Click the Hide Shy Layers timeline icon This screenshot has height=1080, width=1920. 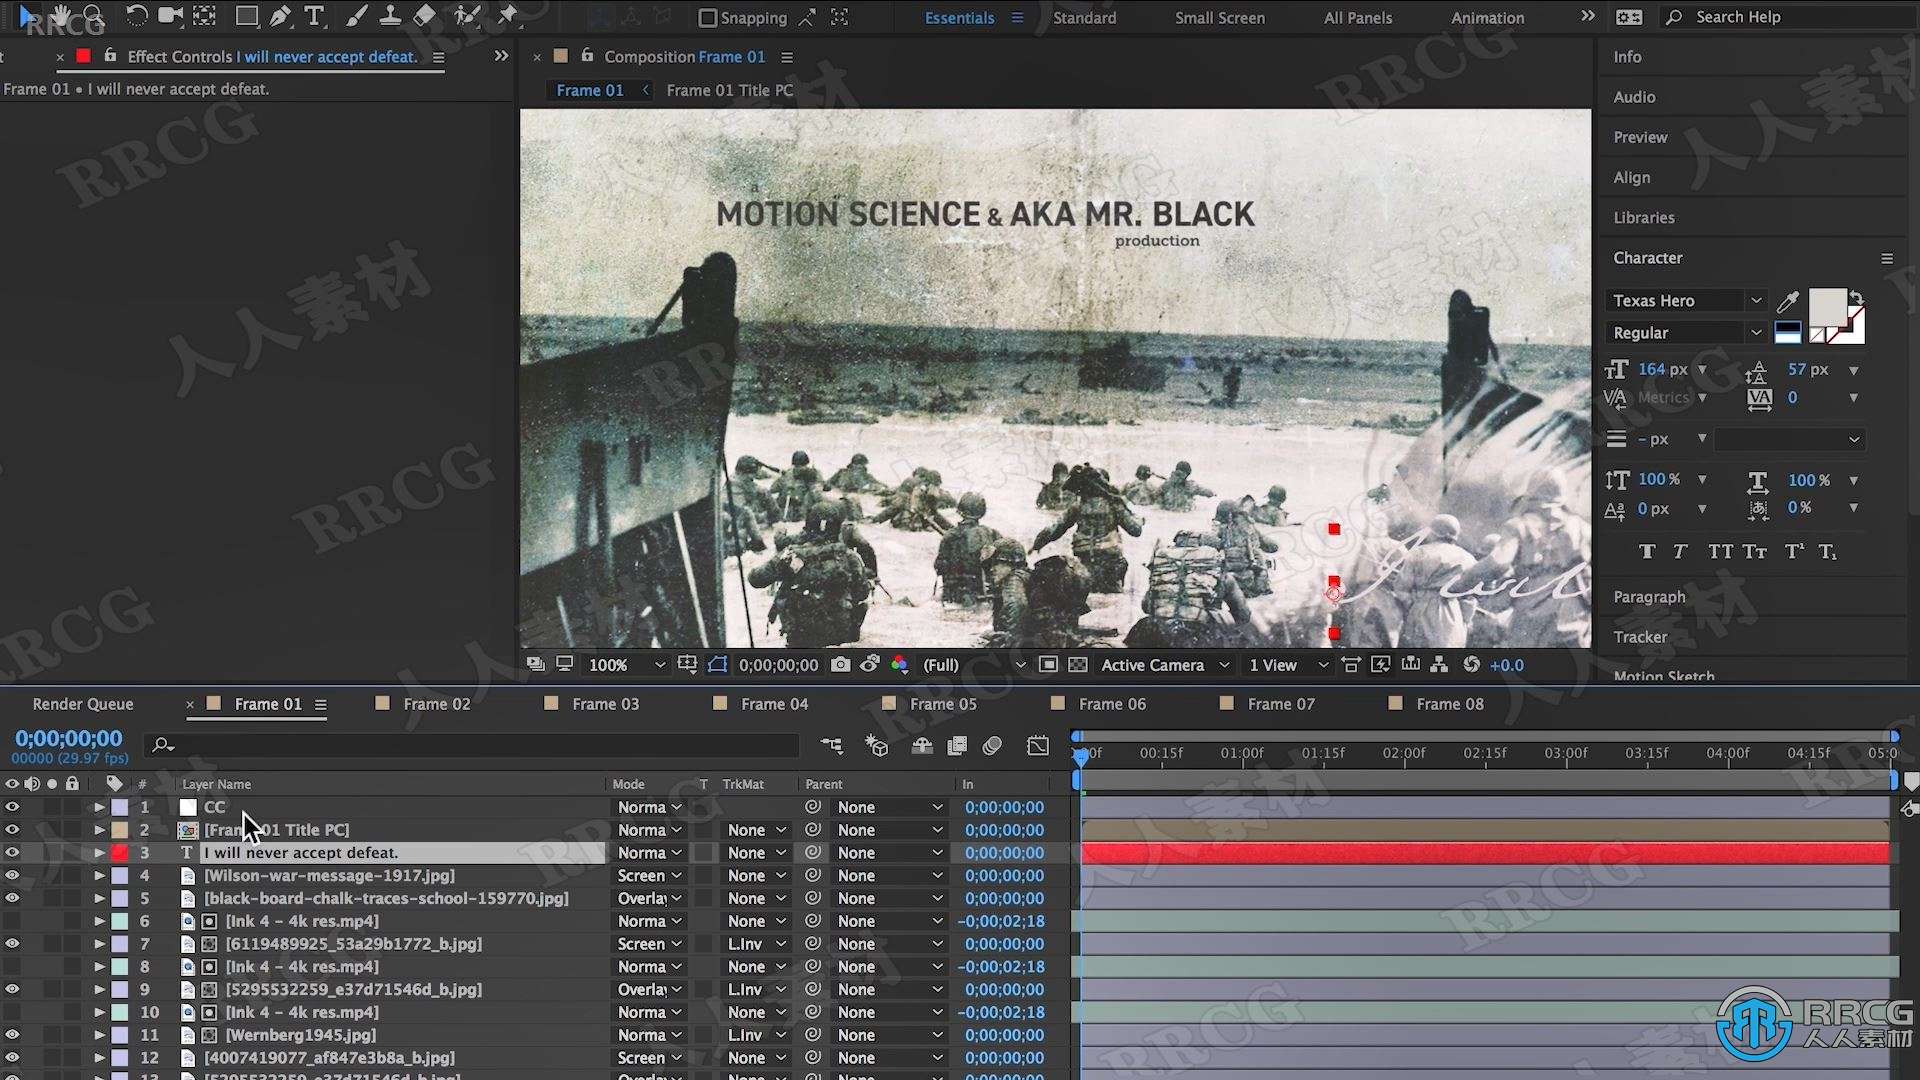pyautogui.click(x=922, y=746)
